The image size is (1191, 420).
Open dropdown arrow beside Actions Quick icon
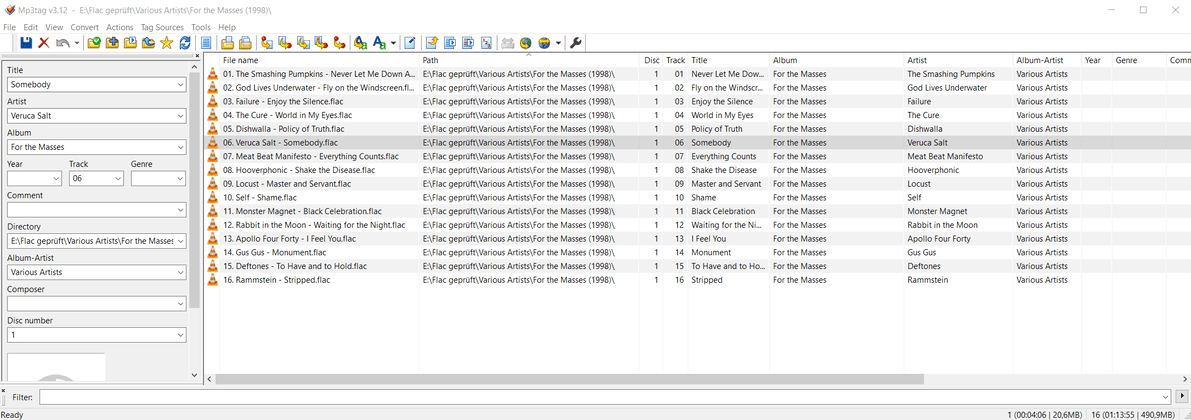point(393,43)
